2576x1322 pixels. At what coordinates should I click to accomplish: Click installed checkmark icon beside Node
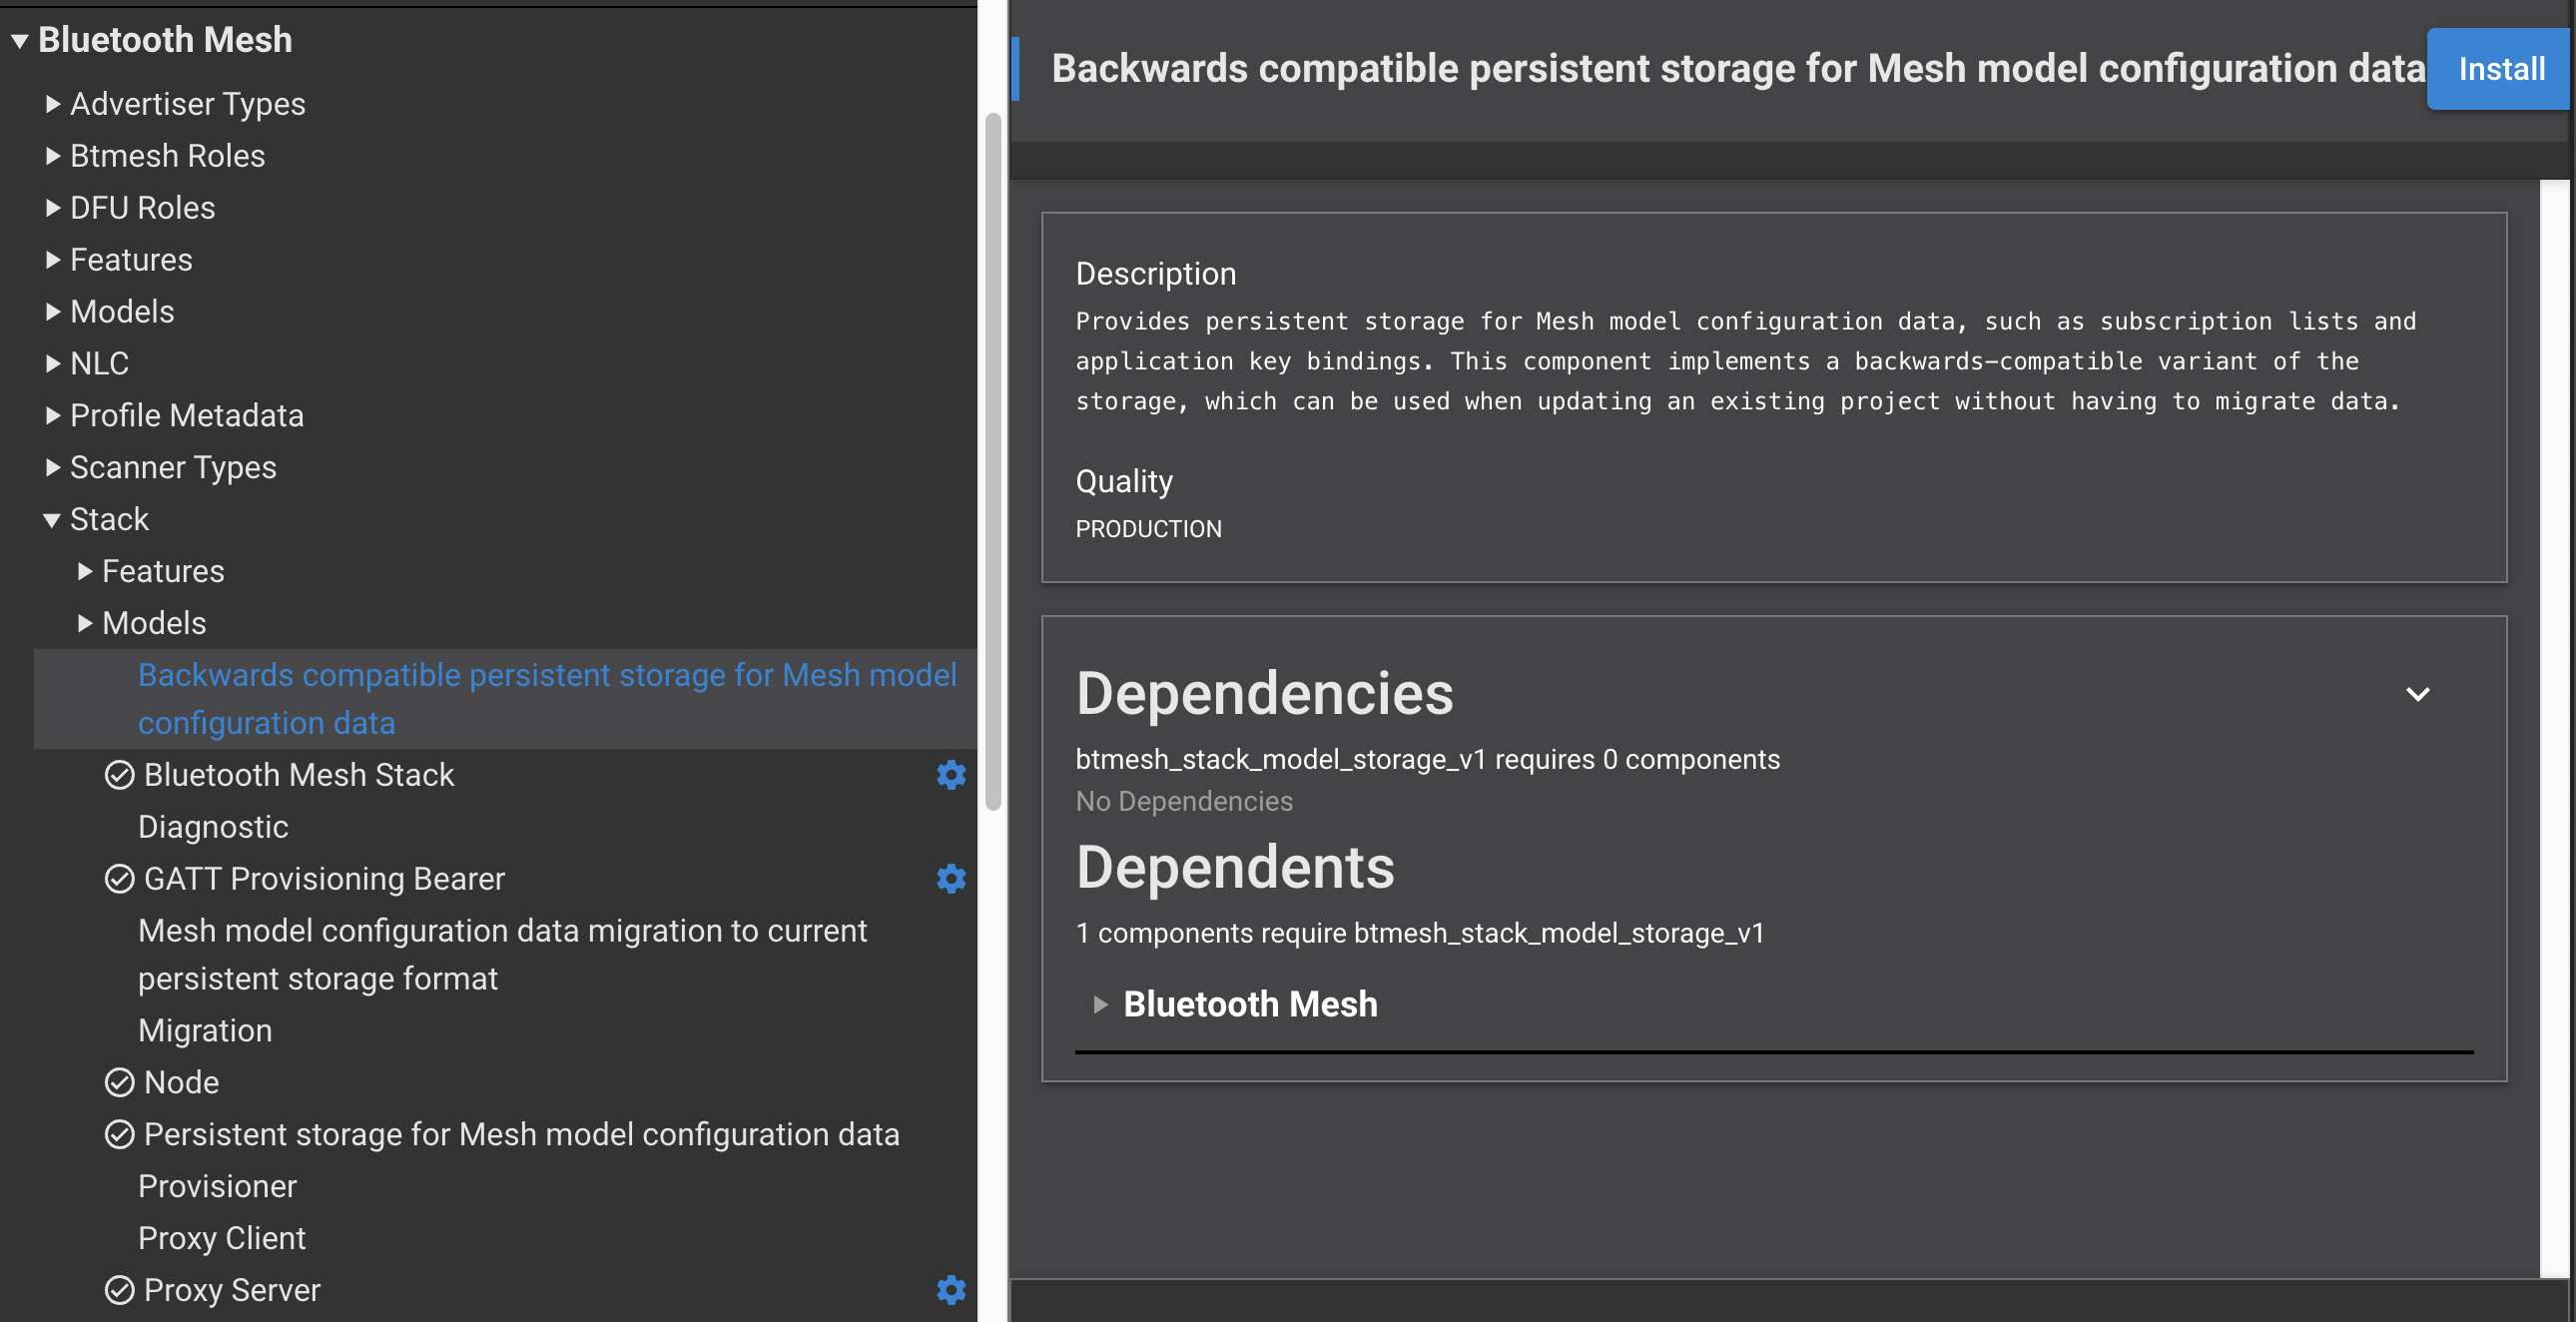coord(119,1083)
